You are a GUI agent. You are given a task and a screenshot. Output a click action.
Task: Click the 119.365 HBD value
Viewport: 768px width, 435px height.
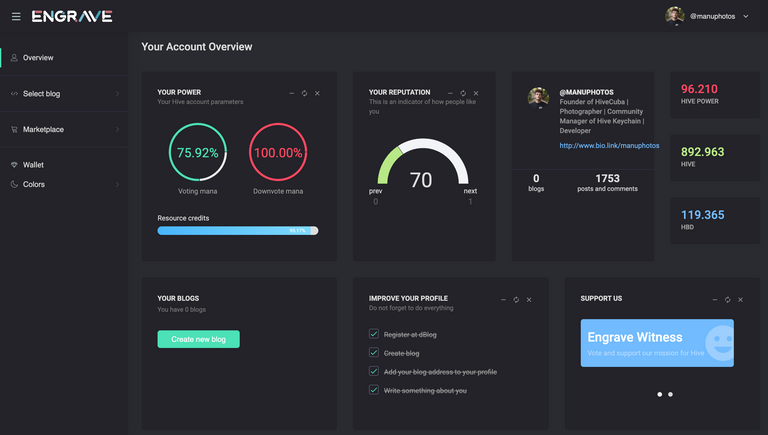pos(702,215)
